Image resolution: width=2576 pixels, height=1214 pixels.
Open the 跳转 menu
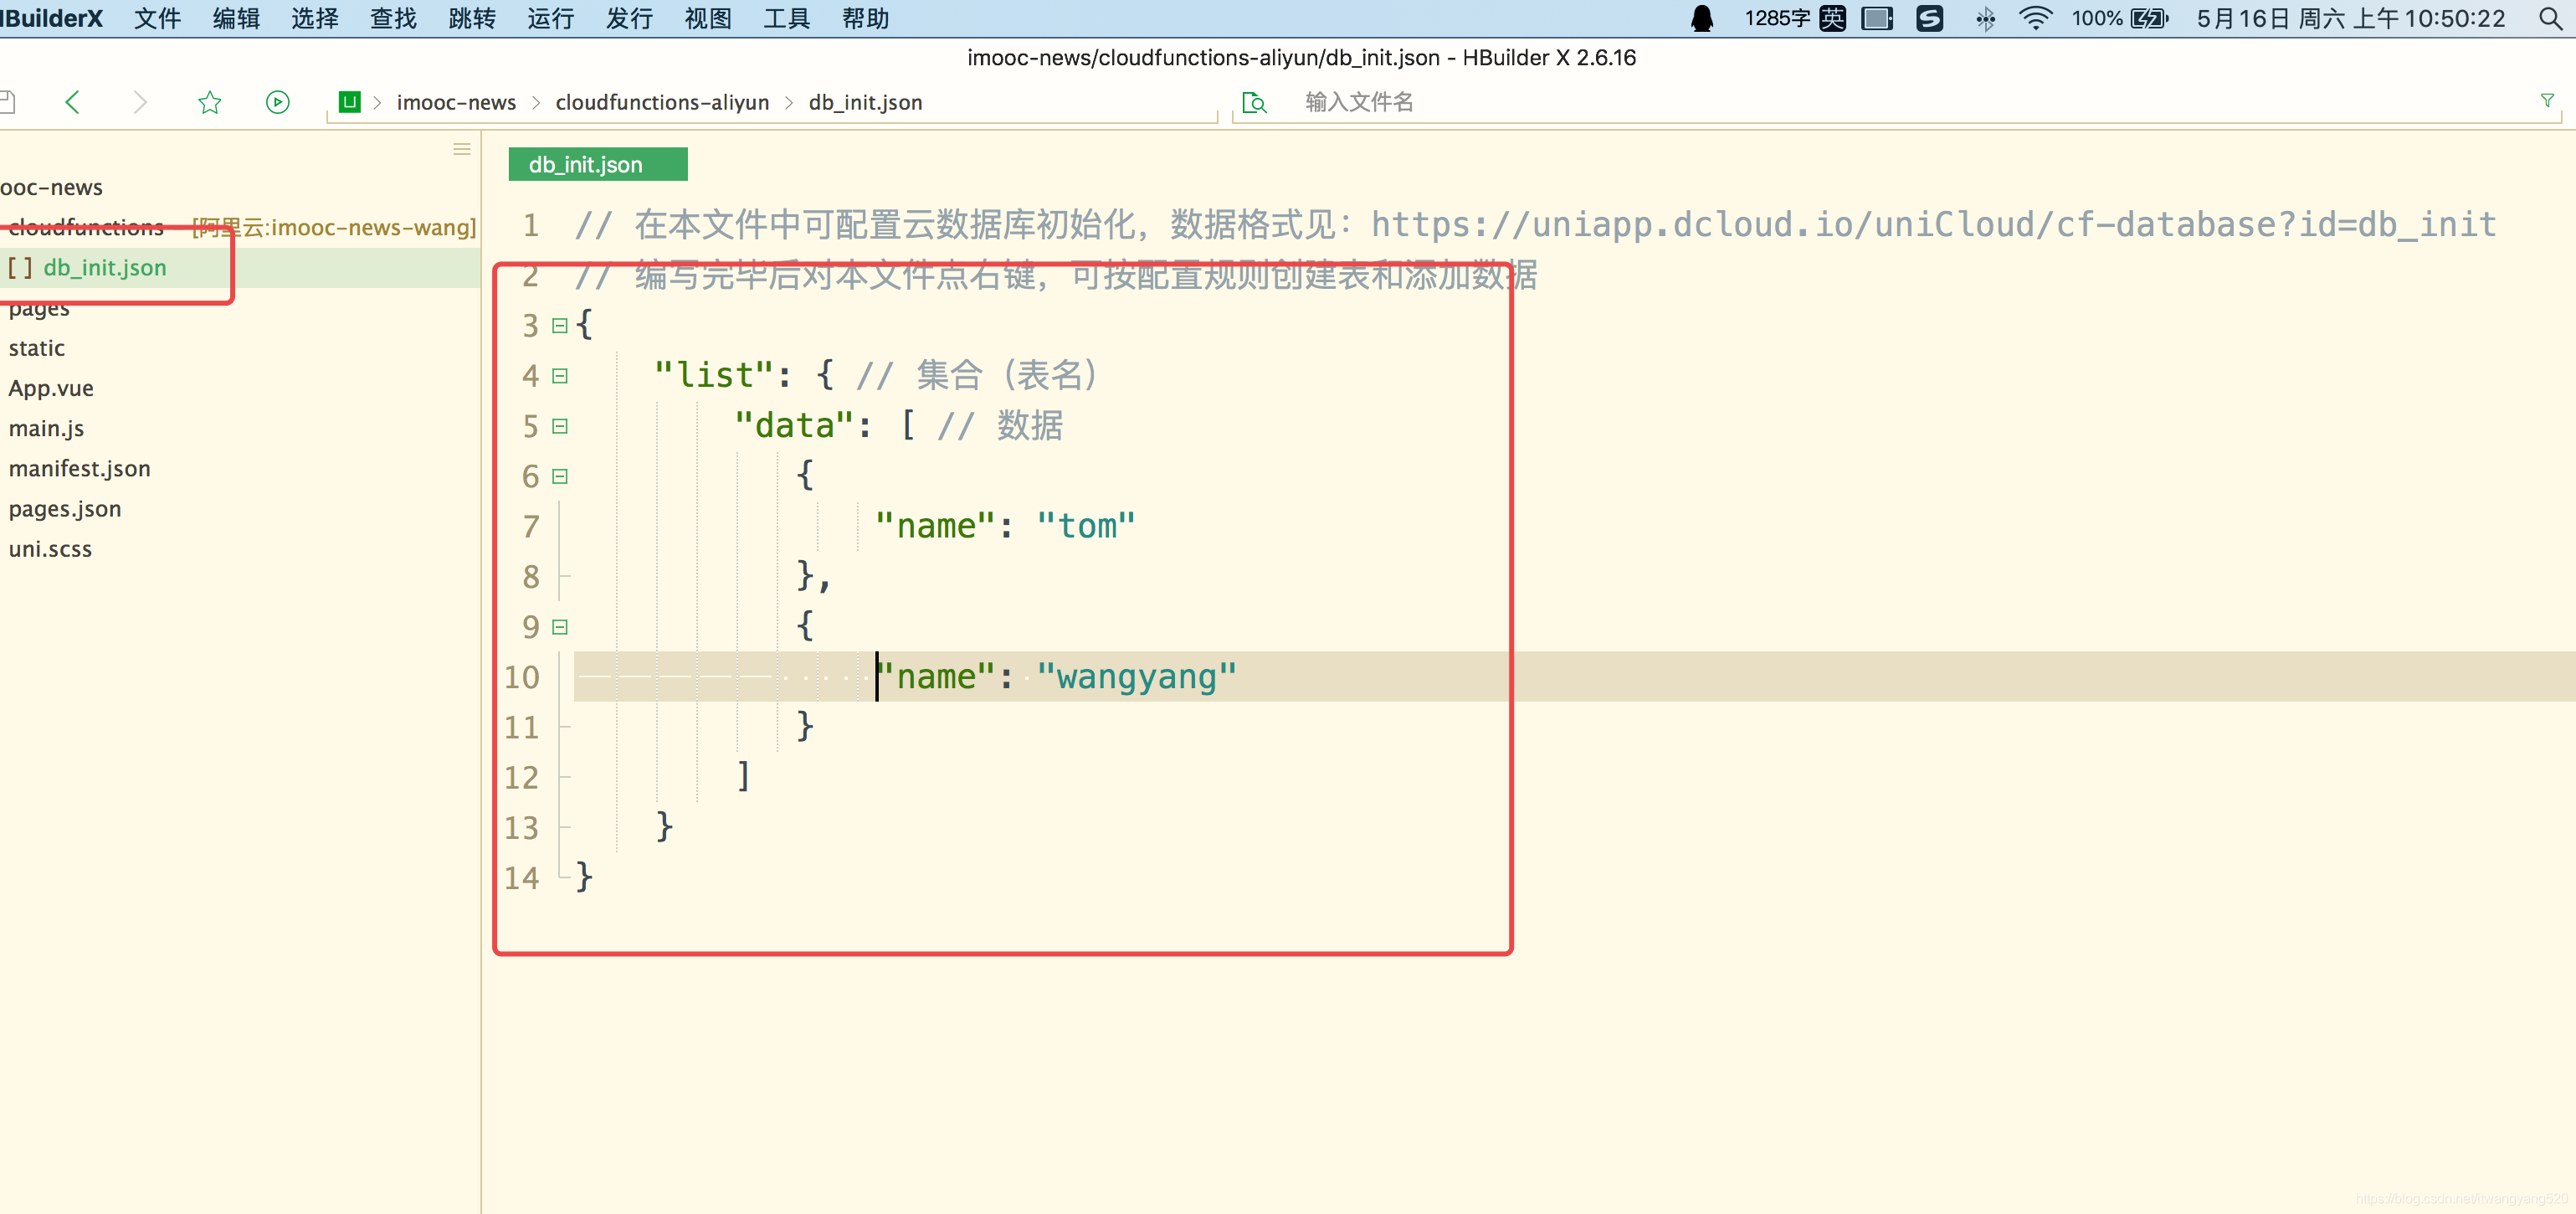click(x=472, y=19)
